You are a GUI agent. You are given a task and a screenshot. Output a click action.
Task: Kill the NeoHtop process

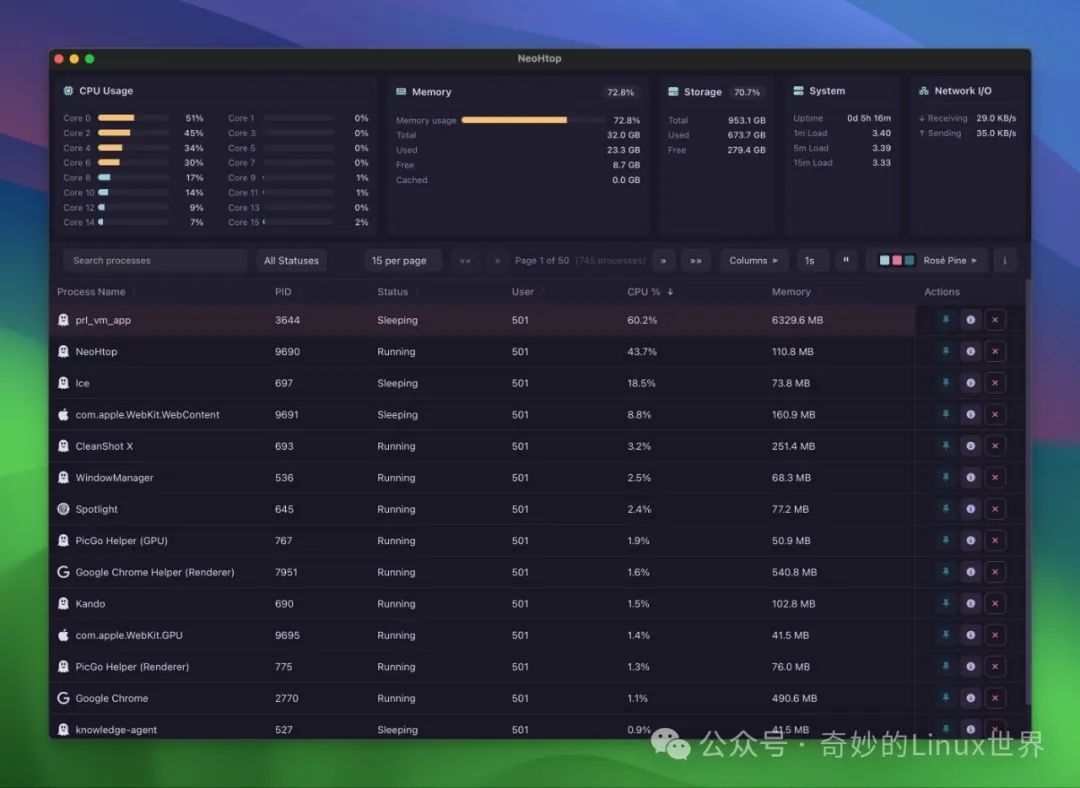pos(995,351)
